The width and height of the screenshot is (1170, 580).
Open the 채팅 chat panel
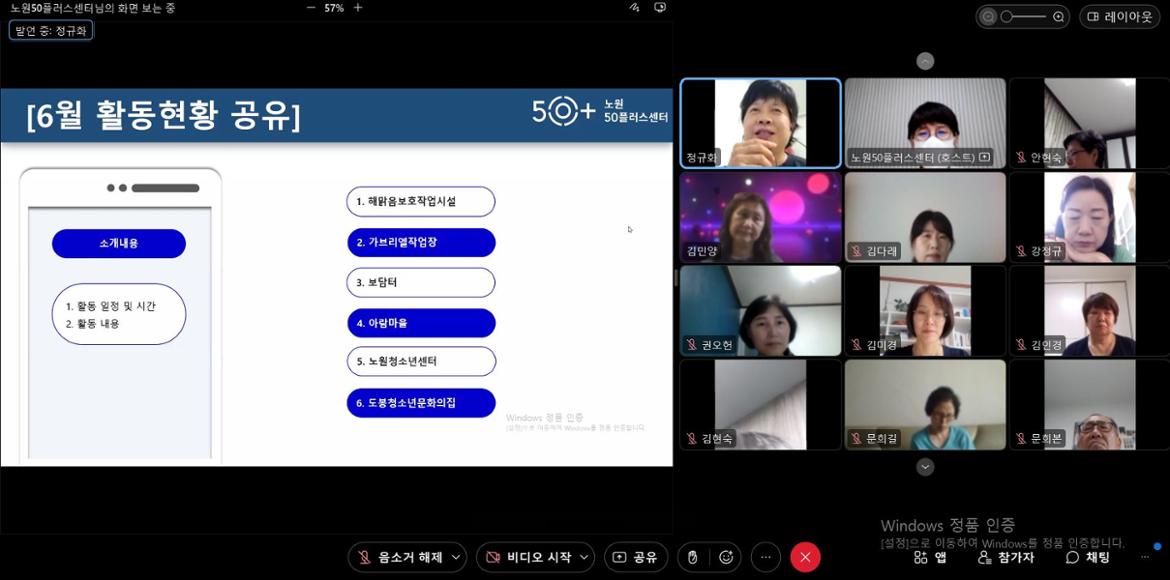click(1088, 557)
